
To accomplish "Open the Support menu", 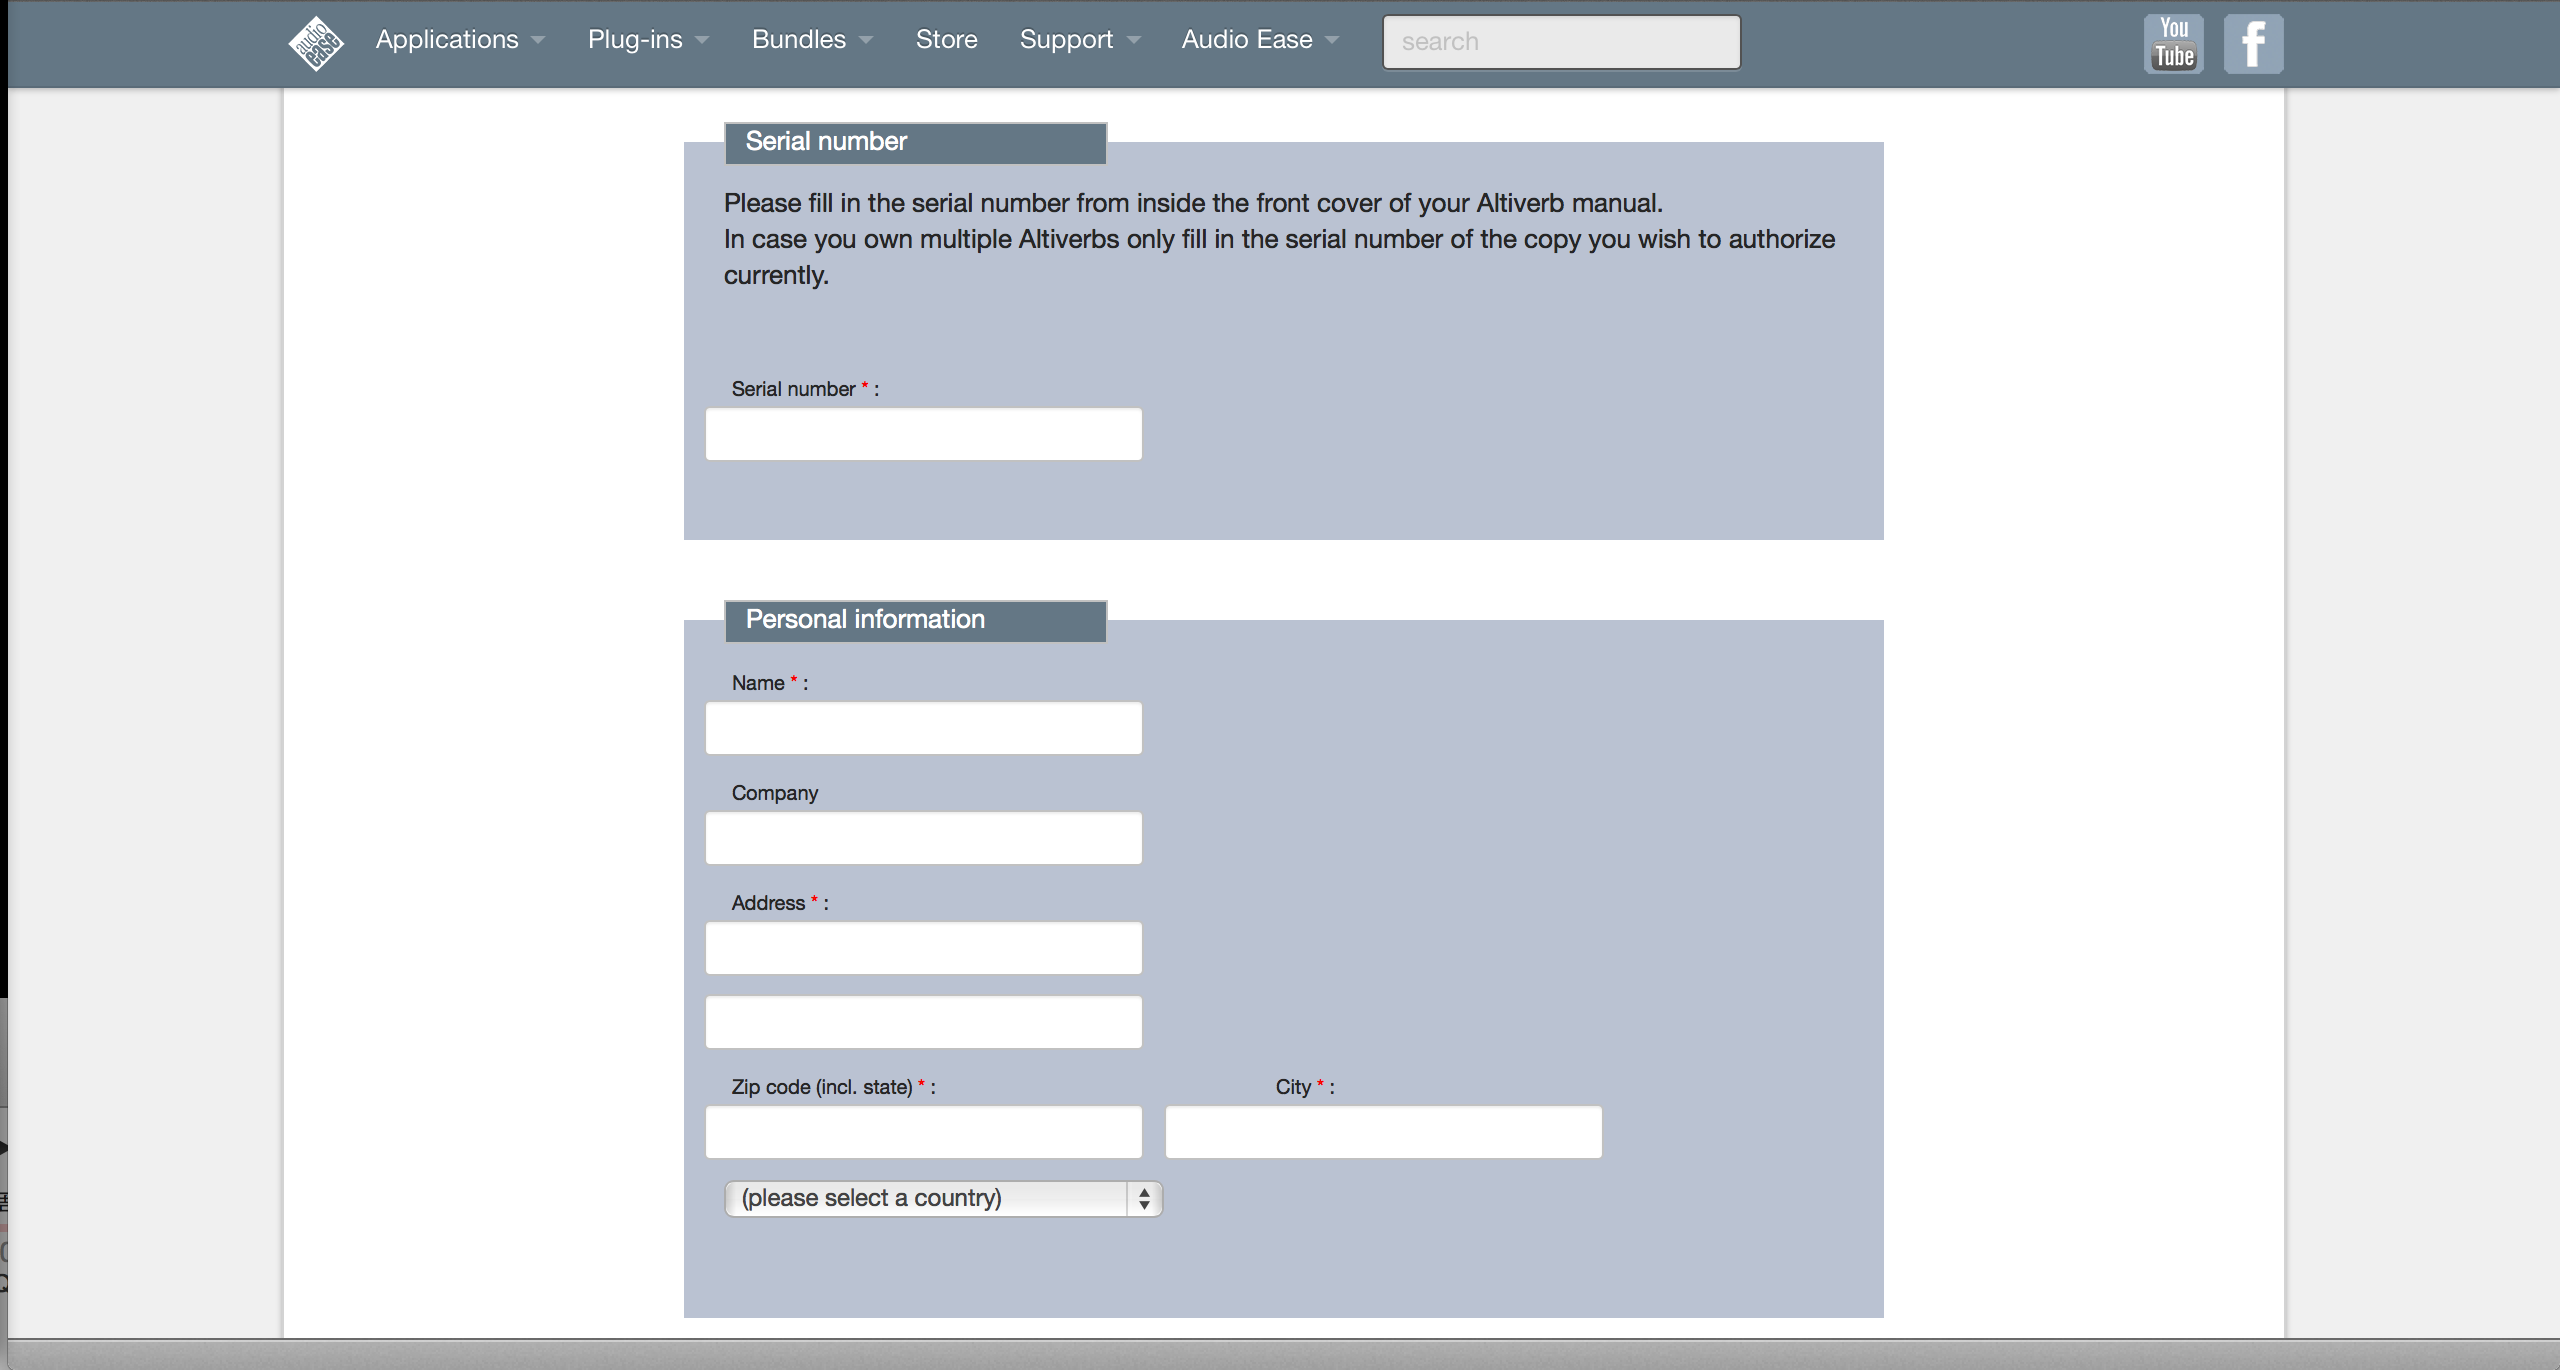I will tap(1066, 39).
